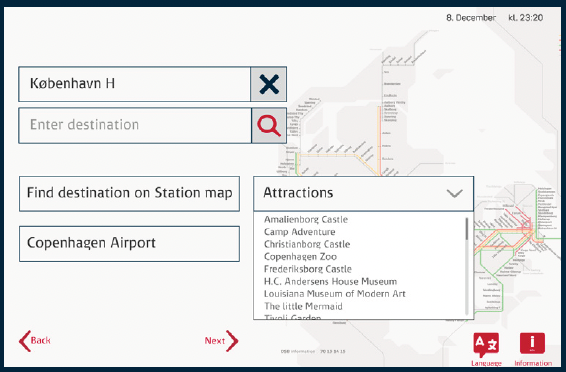Viewport: 566px width, 372px height.
Task: Open Find destination on Station map
Action: (x=129, y=194)
